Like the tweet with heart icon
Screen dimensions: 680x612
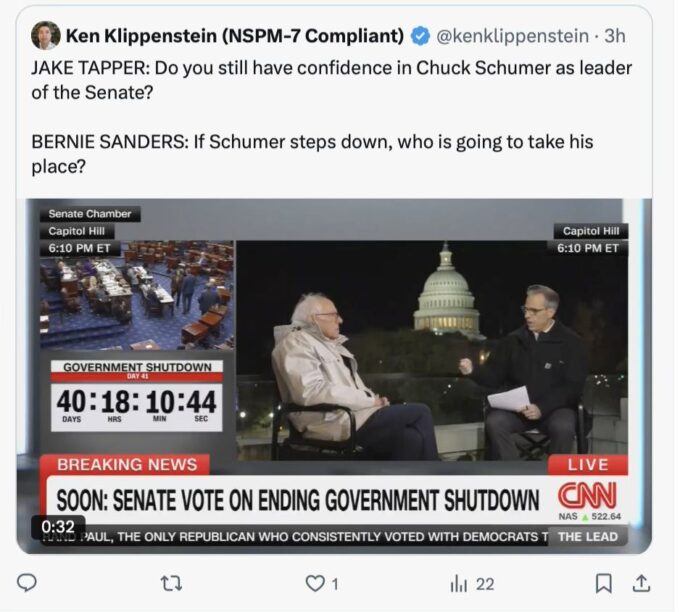coord(315,583)
